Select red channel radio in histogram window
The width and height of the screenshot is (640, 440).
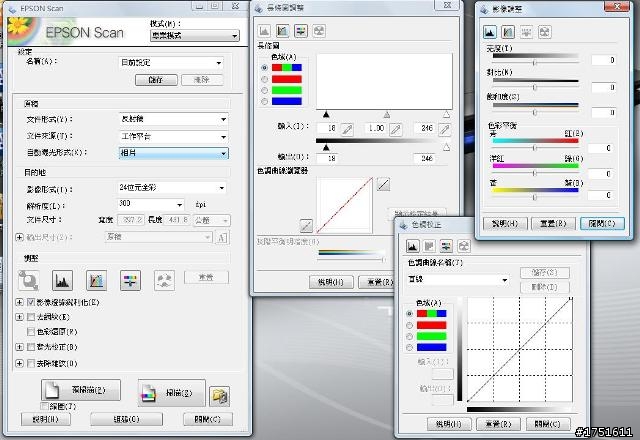(x=264, y=79)
